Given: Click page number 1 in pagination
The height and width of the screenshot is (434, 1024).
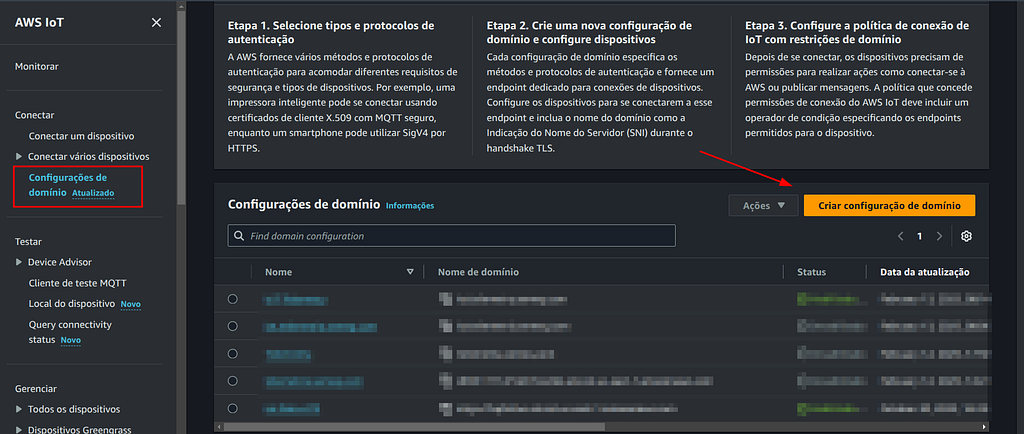Looking at the screenshot, I should click(920, 236).
